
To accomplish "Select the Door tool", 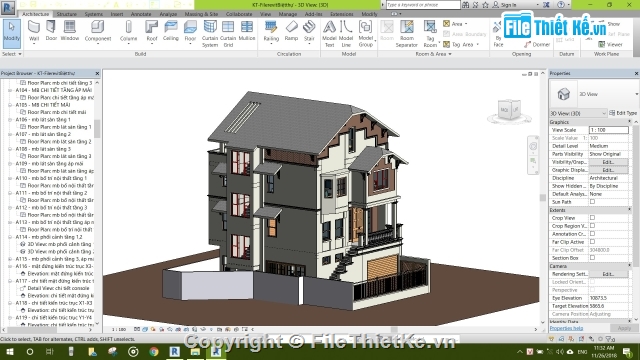I will click(x=51, y=32).
